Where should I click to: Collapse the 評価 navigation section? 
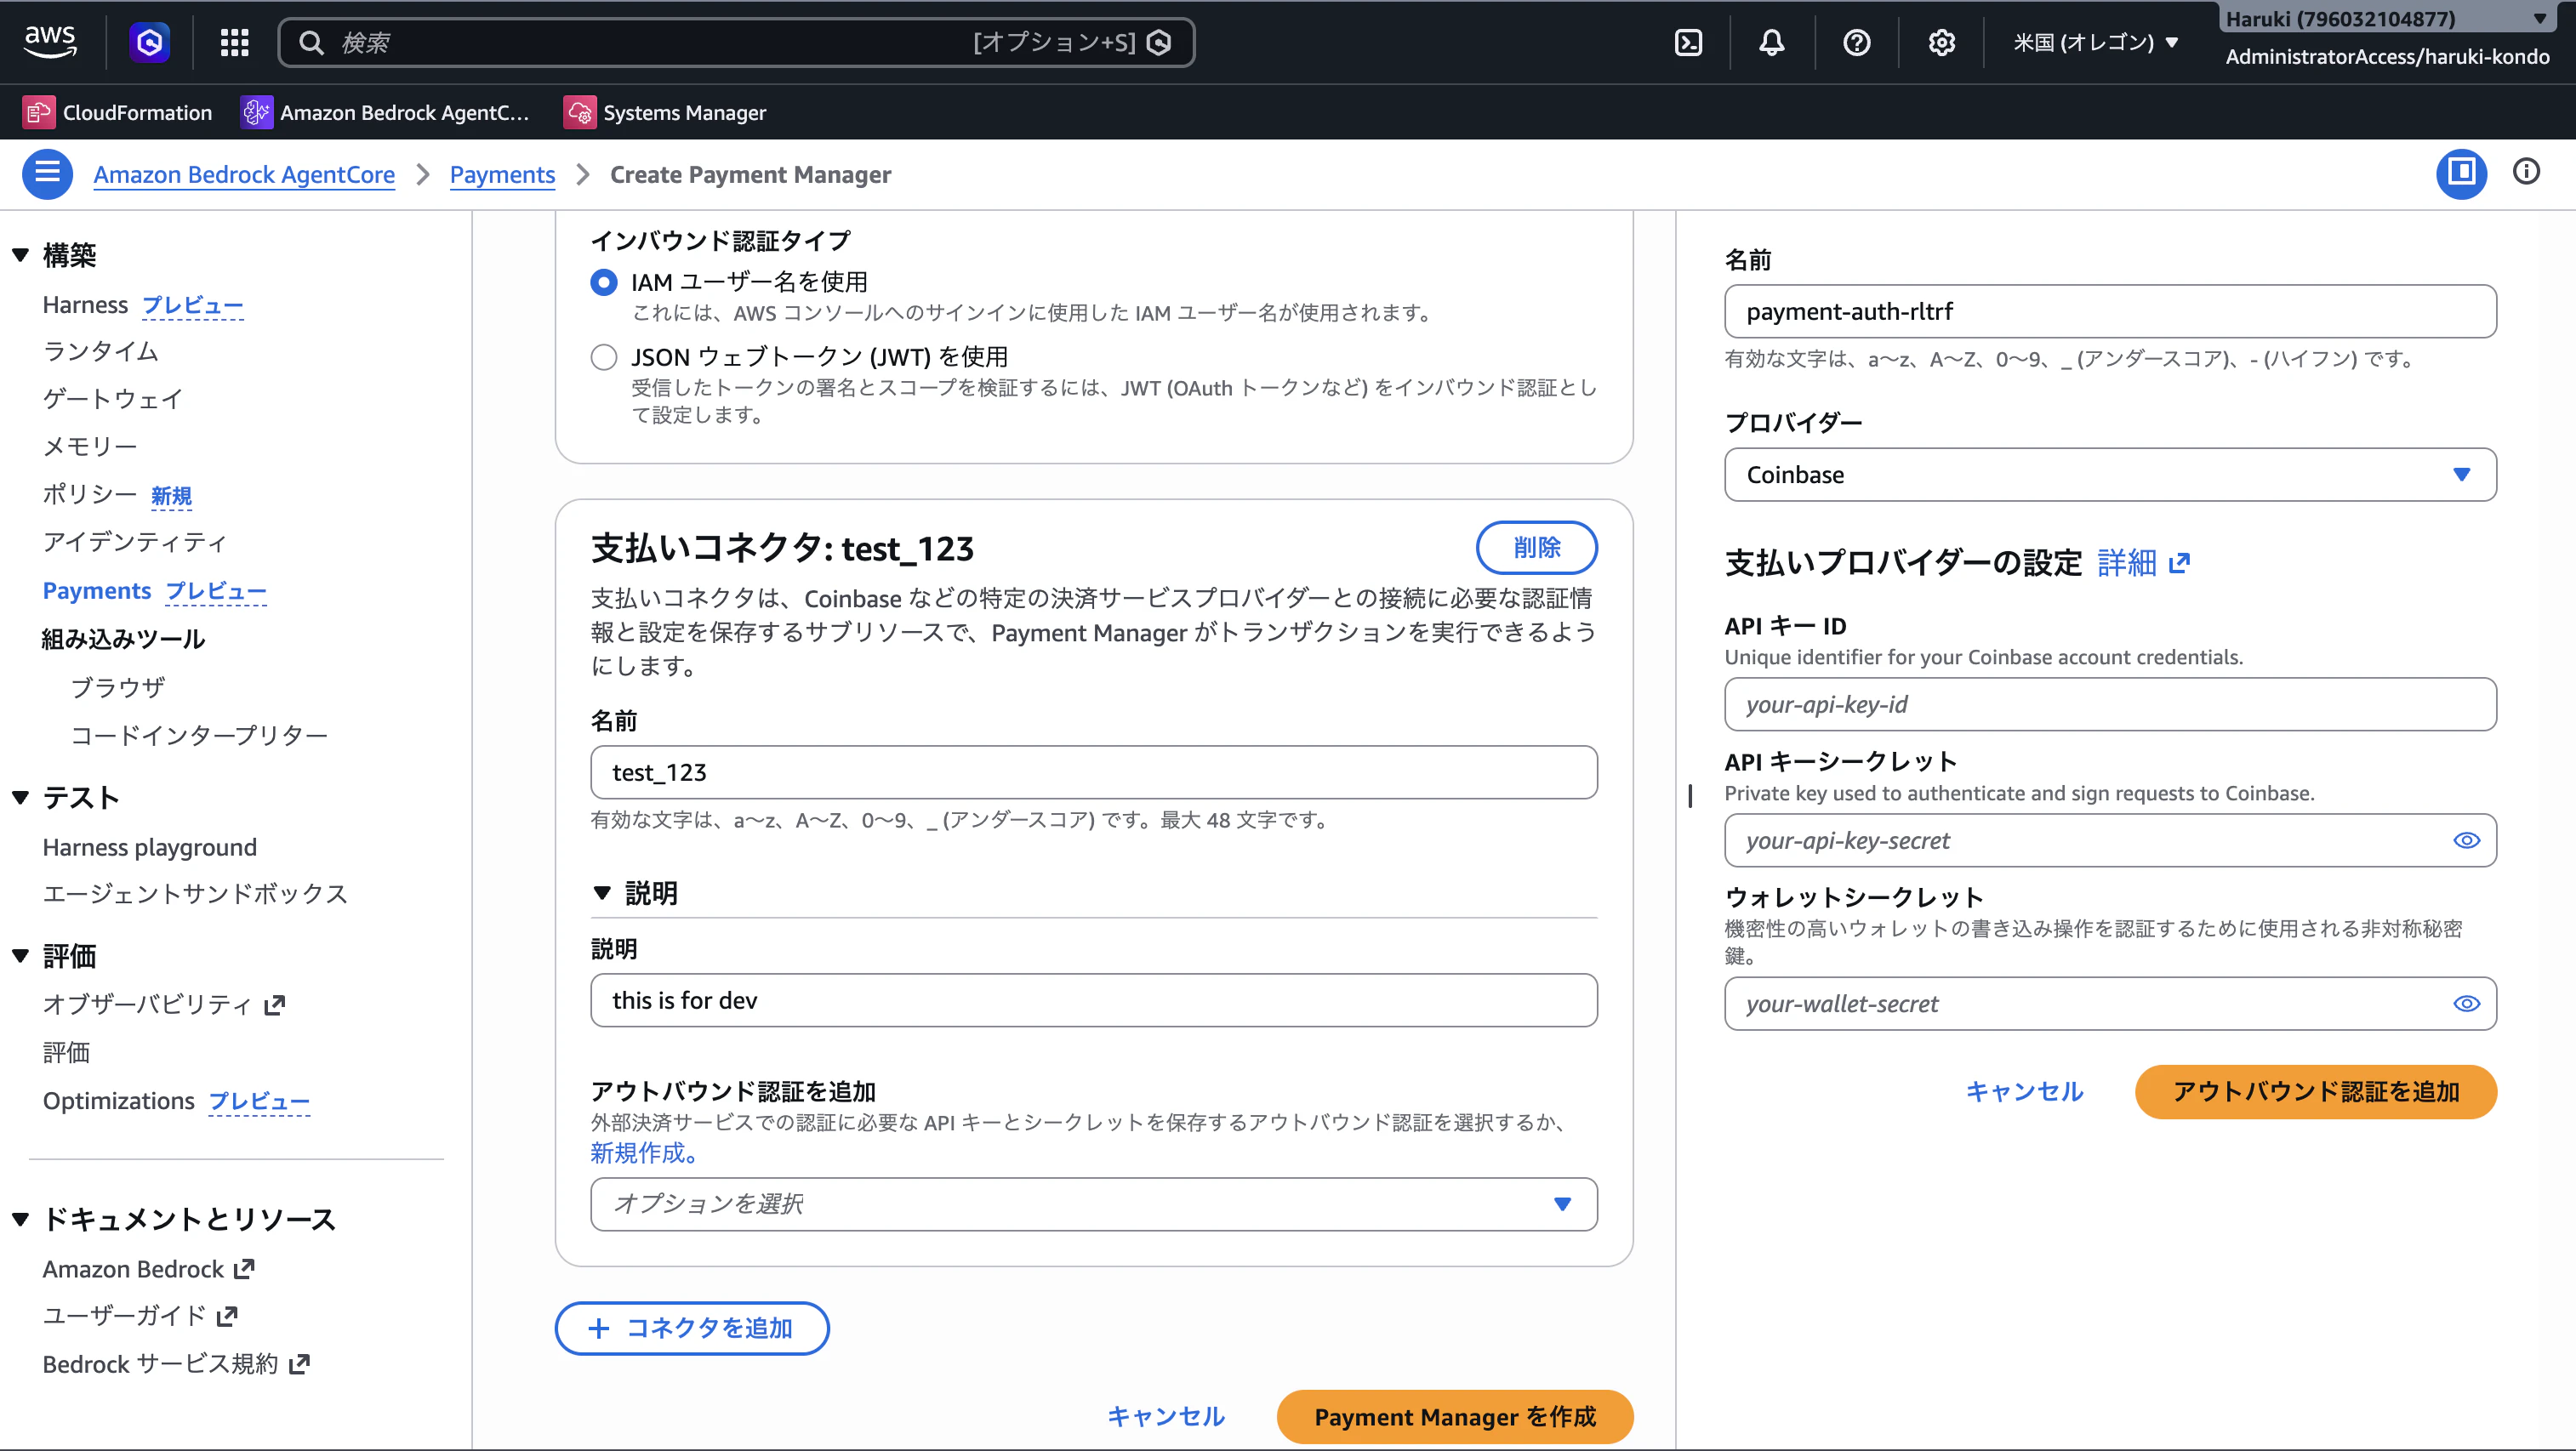coord(20,955)
